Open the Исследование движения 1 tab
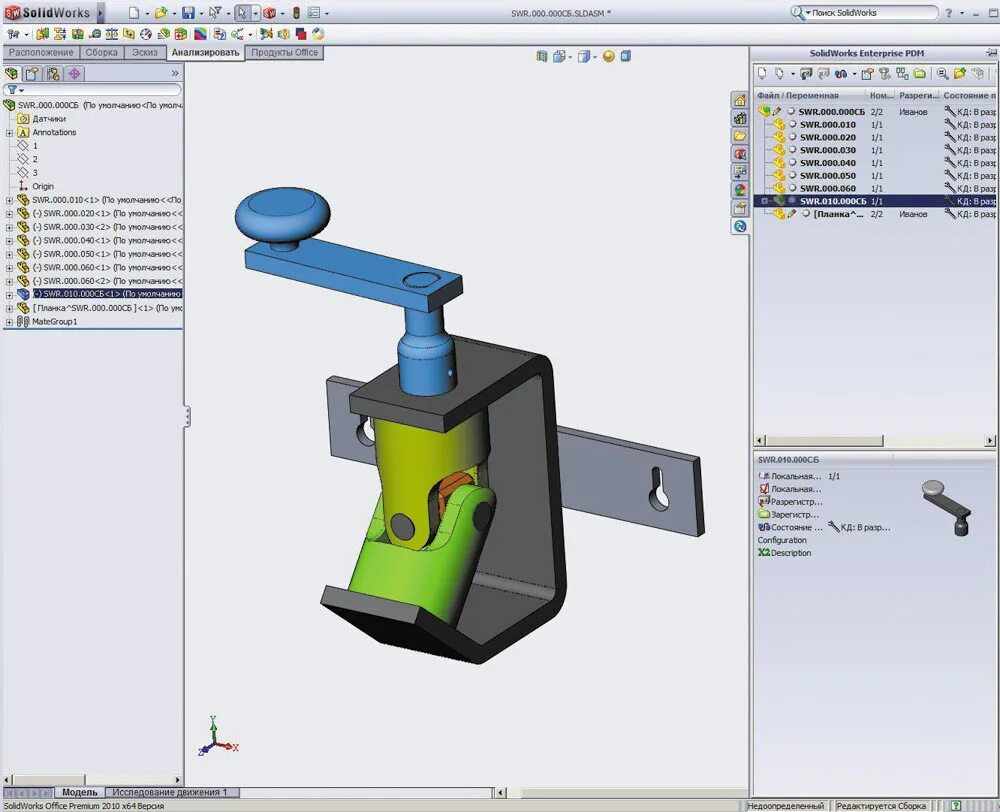This screenshot has width=1000, height=812. pos(170,792)
